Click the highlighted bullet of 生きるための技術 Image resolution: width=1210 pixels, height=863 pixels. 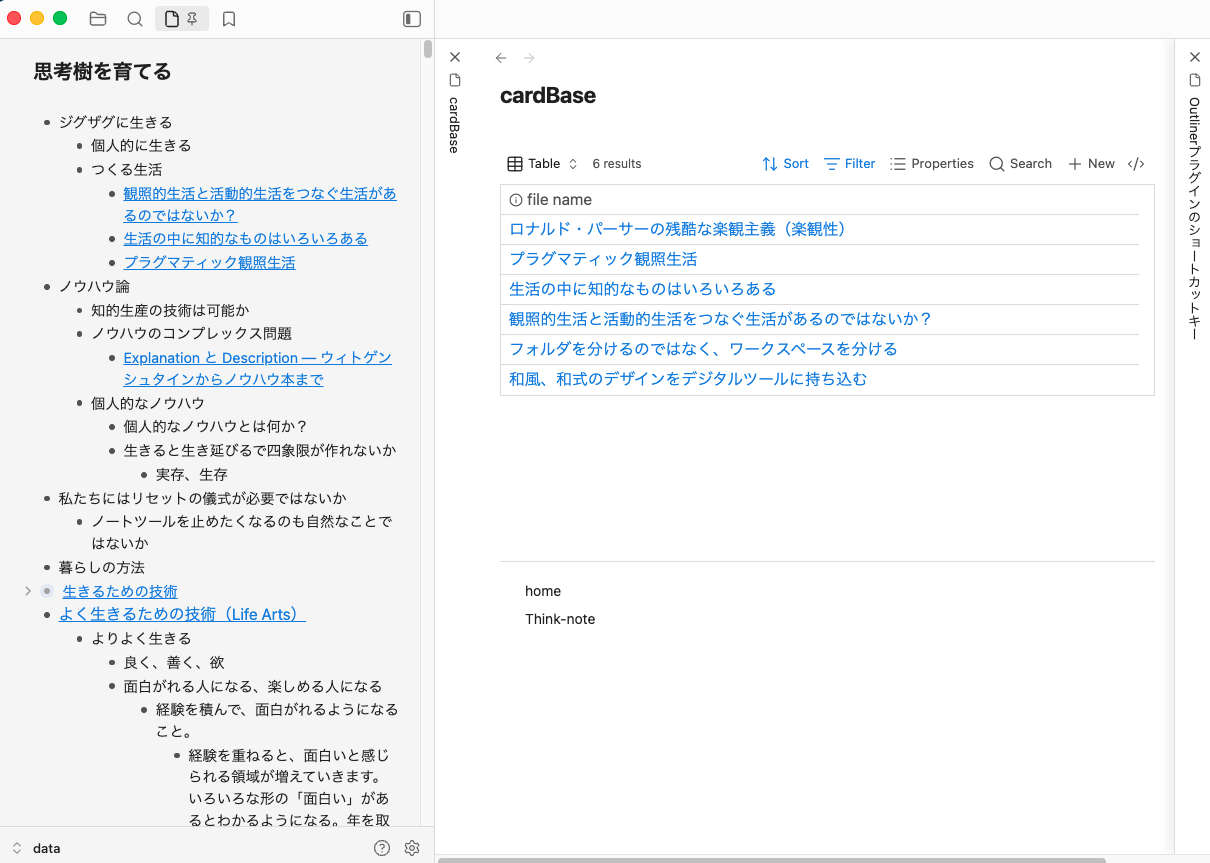pos(47,591)
